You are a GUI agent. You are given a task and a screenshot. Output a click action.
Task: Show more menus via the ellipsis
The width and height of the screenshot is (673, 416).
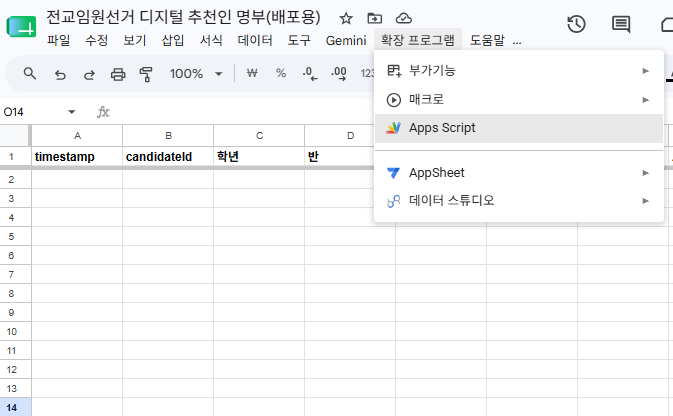click(x=517, y=41)
